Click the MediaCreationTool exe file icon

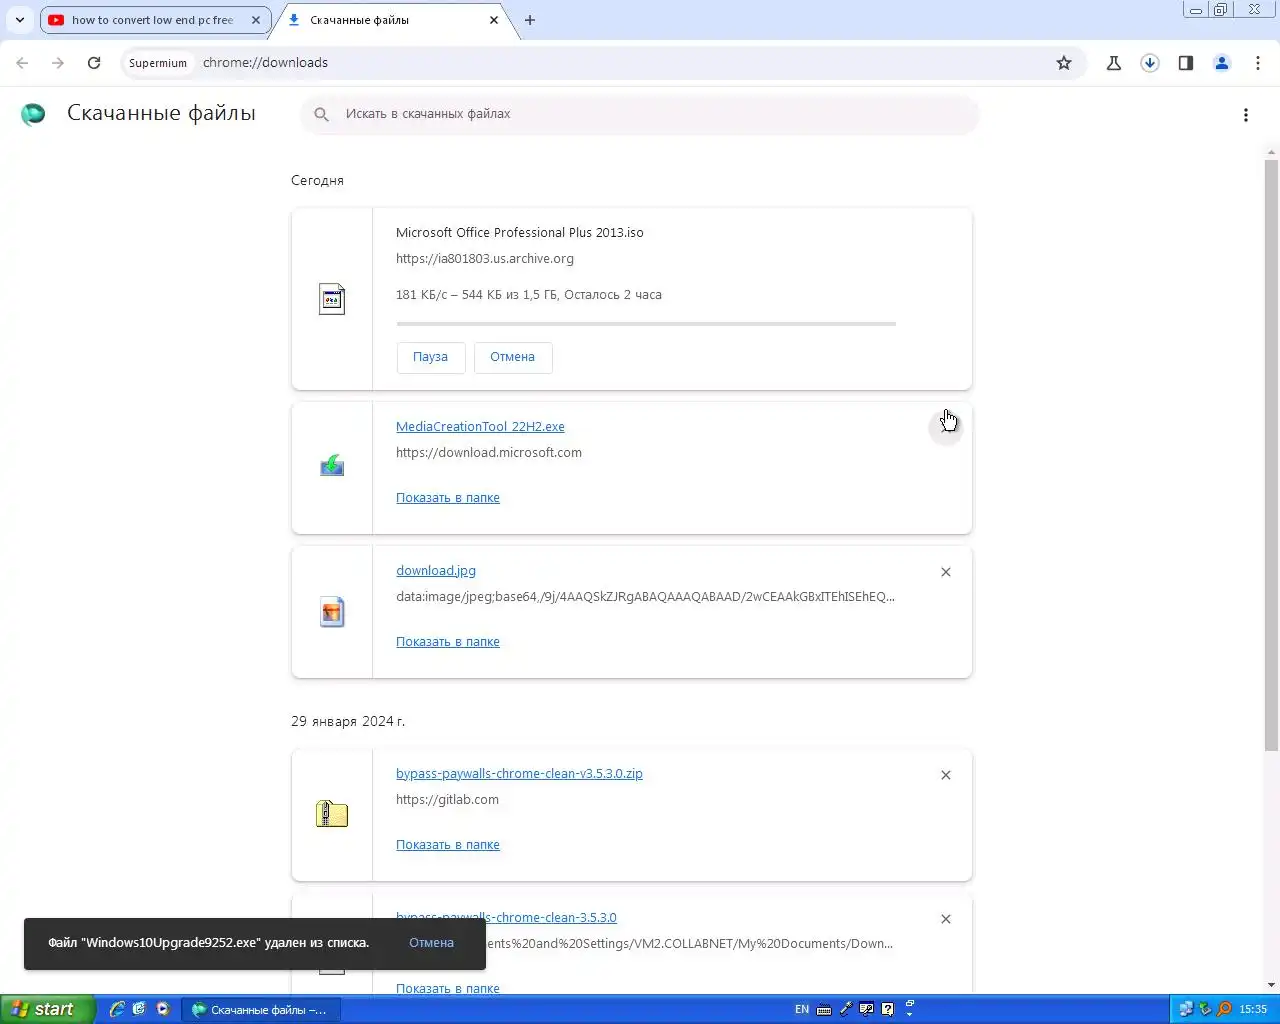click(332, 466)
